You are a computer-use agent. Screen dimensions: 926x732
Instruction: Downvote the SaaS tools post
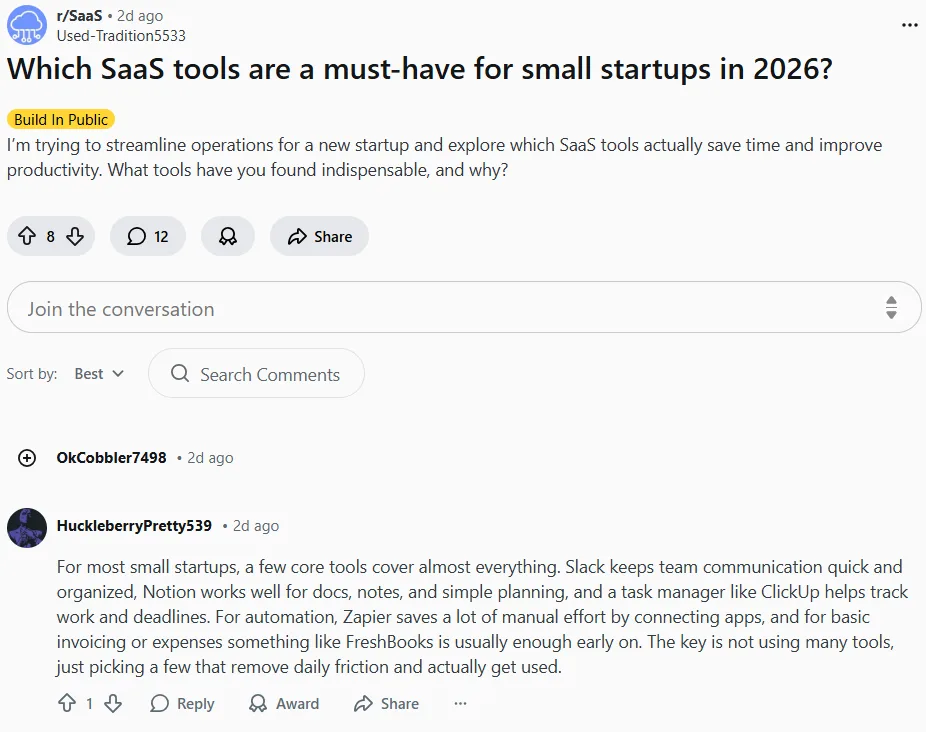tap(75, 237)
